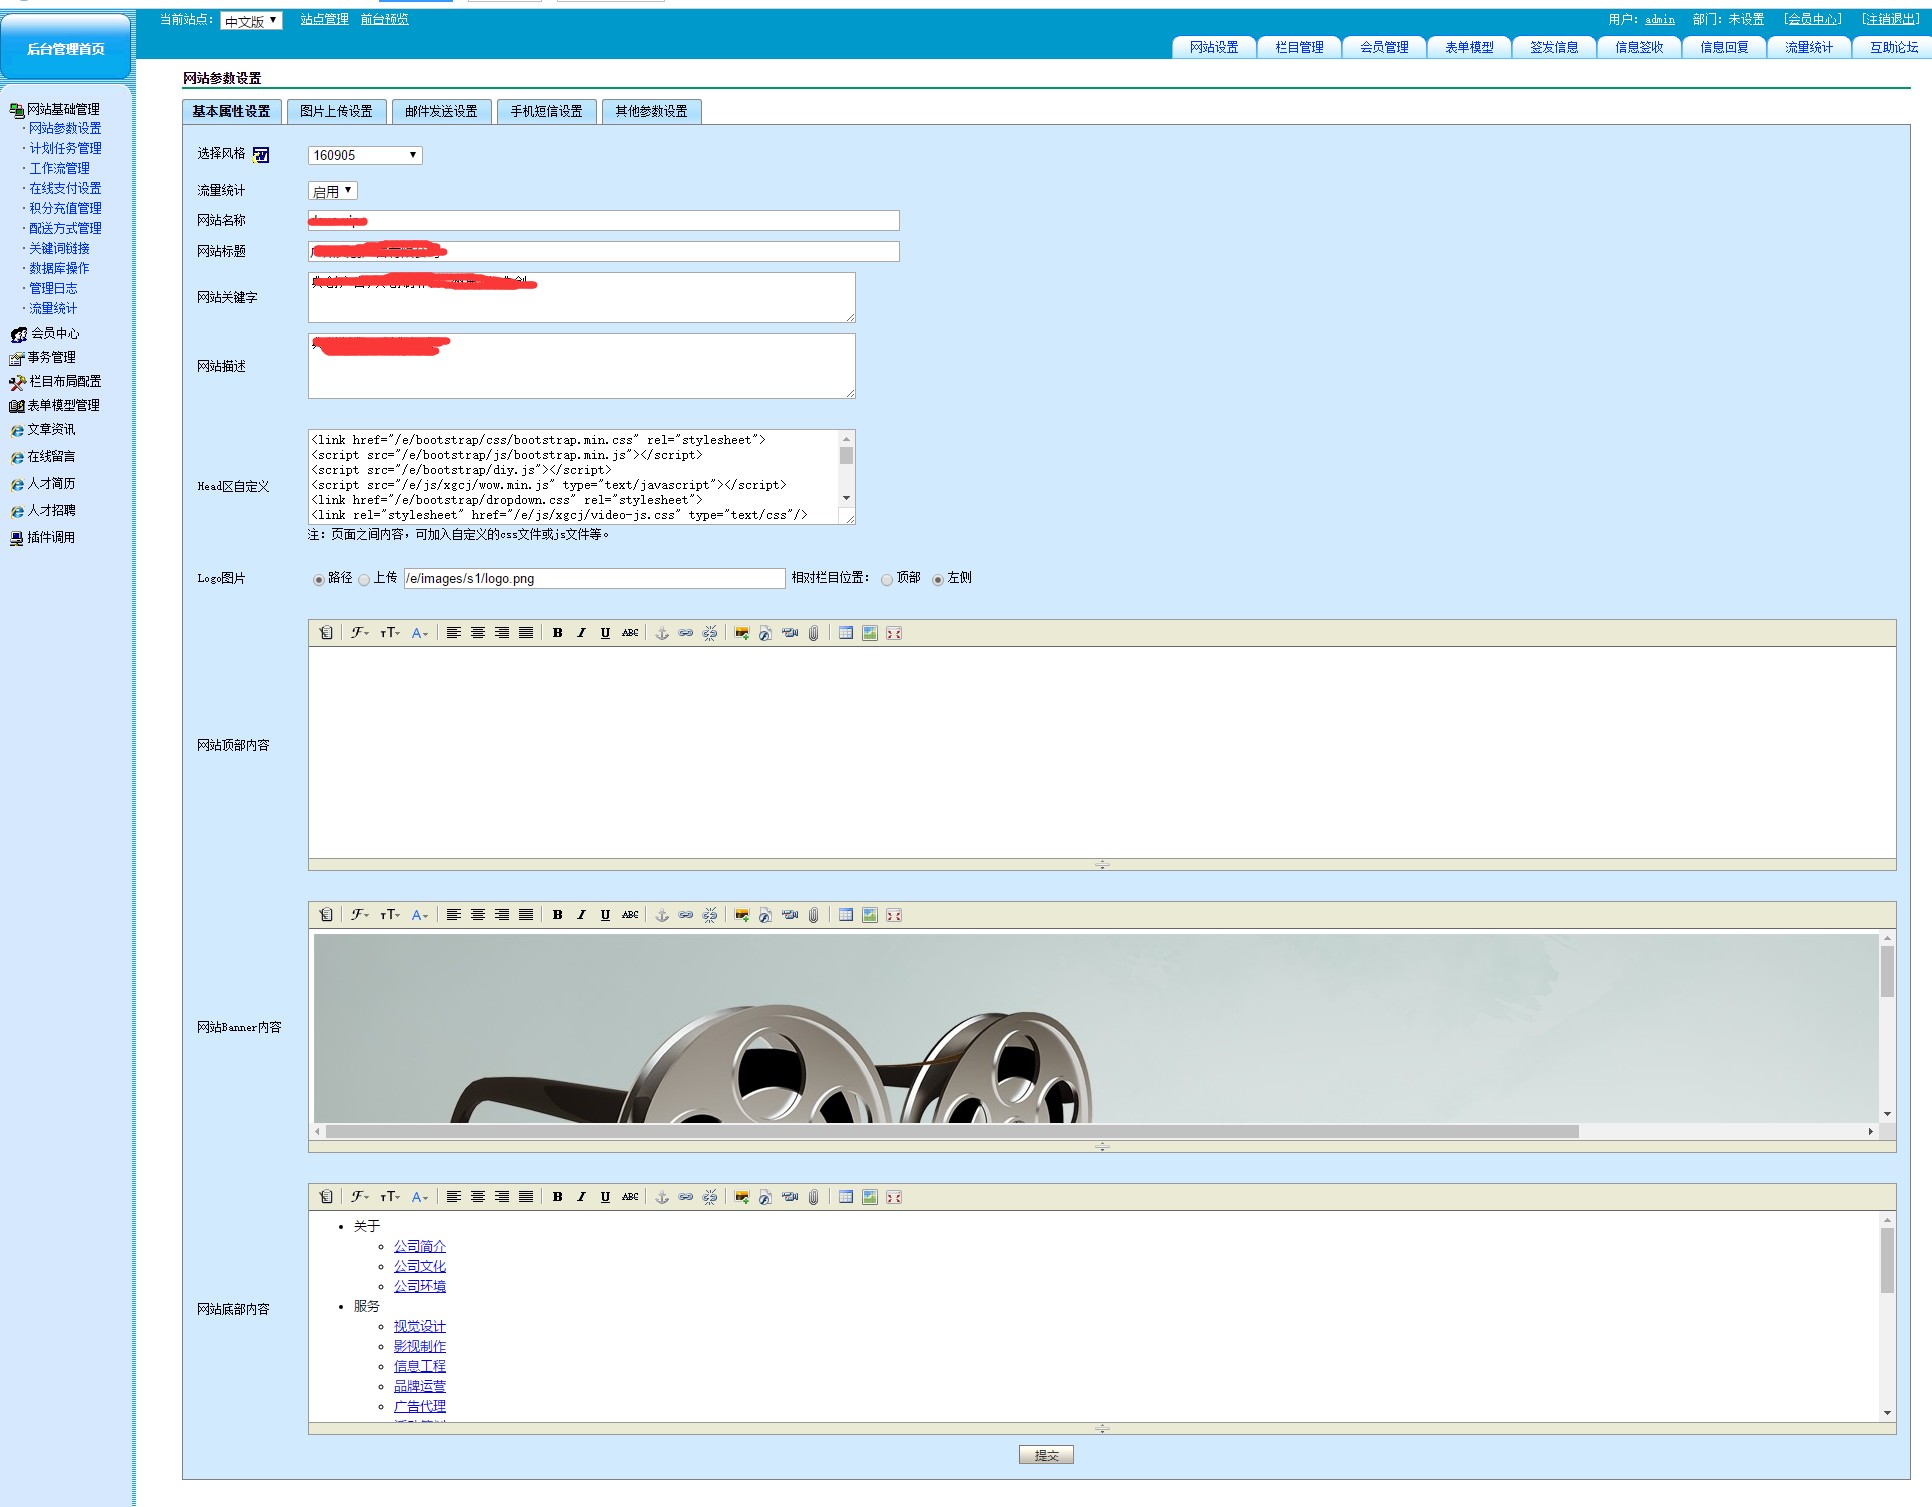Open the 数据库操作 sidebar link
The width and height of the screenshot is (1932, 1507).
coord(59,268)
